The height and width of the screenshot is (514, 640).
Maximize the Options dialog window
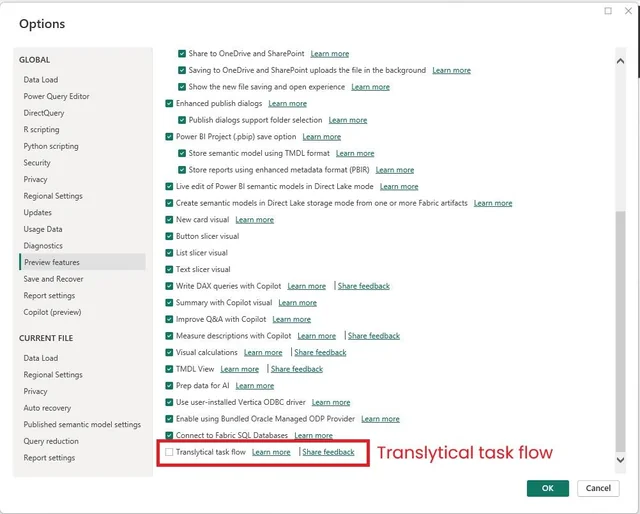coord(608,11)
